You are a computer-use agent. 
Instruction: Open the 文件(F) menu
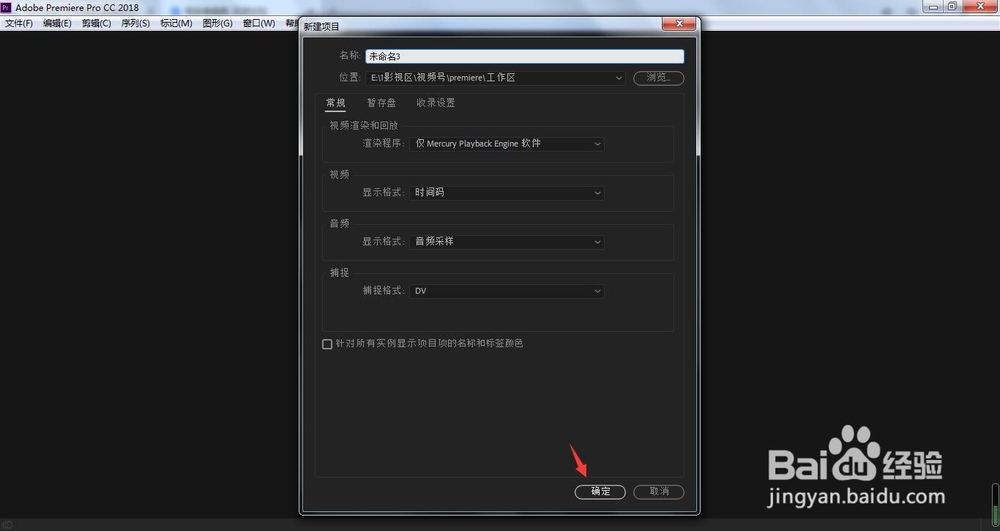(18, 24)
